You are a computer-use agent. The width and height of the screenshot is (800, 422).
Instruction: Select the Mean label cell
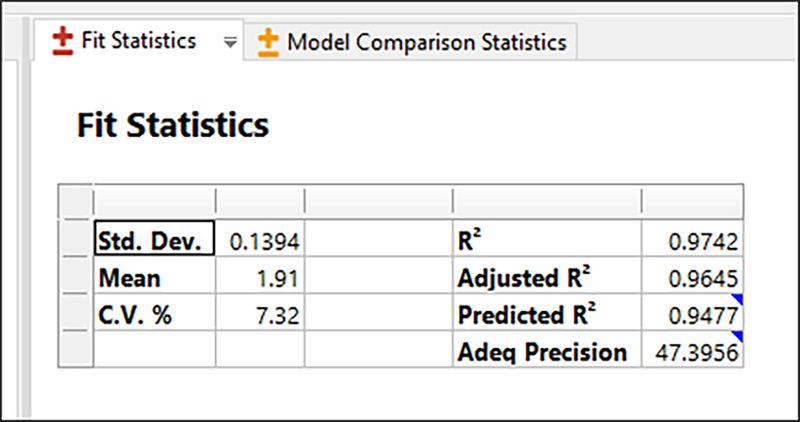click(153, 279)
